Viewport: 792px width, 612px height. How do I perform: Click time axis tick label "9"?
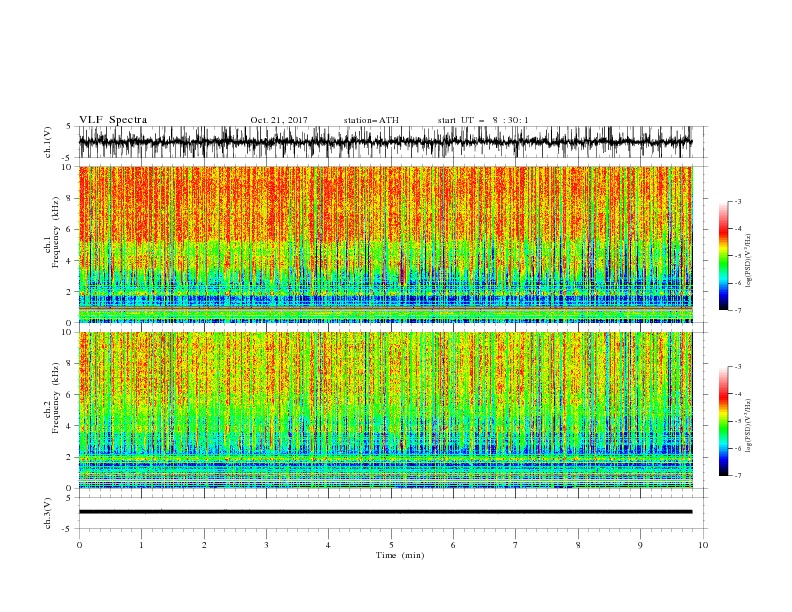pos(640,545)
